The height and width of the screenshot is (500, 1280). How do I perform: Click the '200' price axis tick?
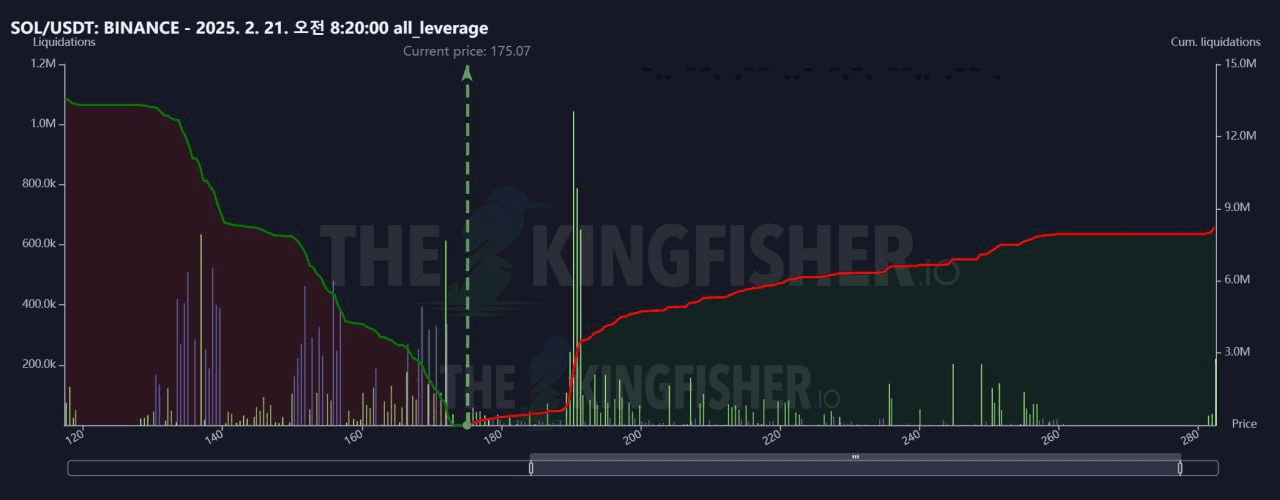pyautogui.click(x=632, y=437)
